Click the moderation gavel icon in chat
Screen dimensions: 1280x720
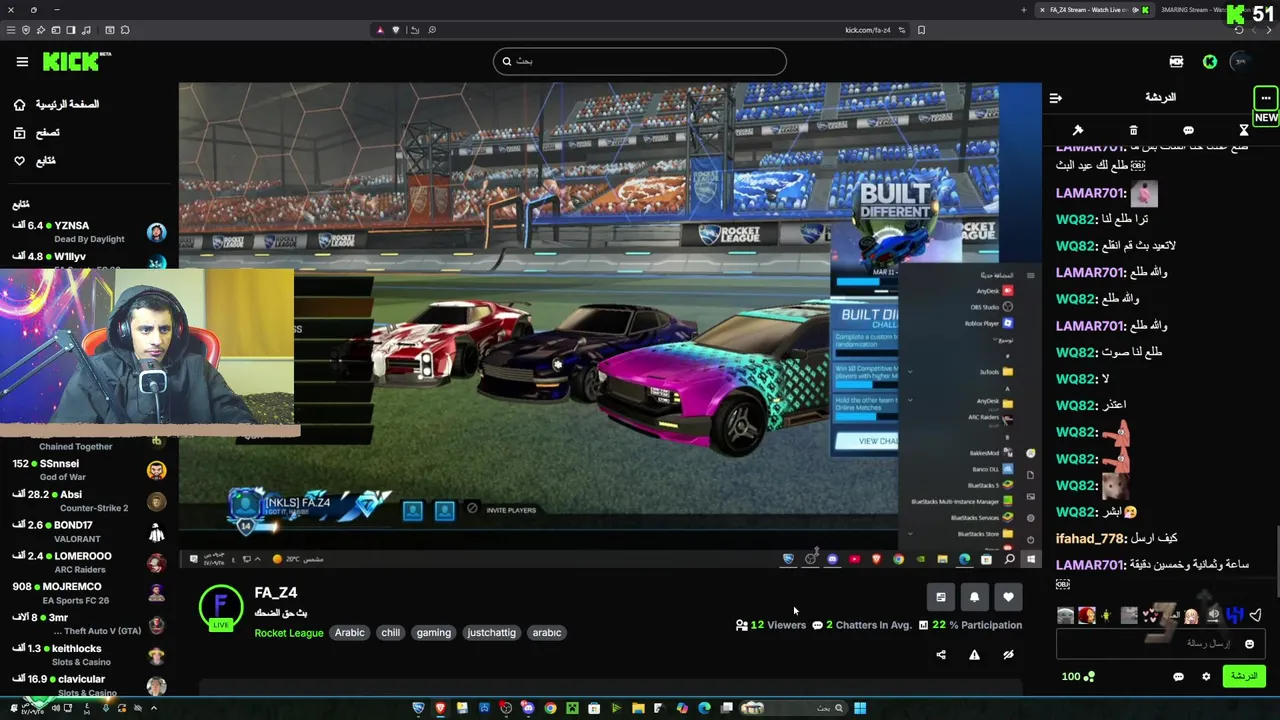pyautogui.click(x=1078, y=130)
